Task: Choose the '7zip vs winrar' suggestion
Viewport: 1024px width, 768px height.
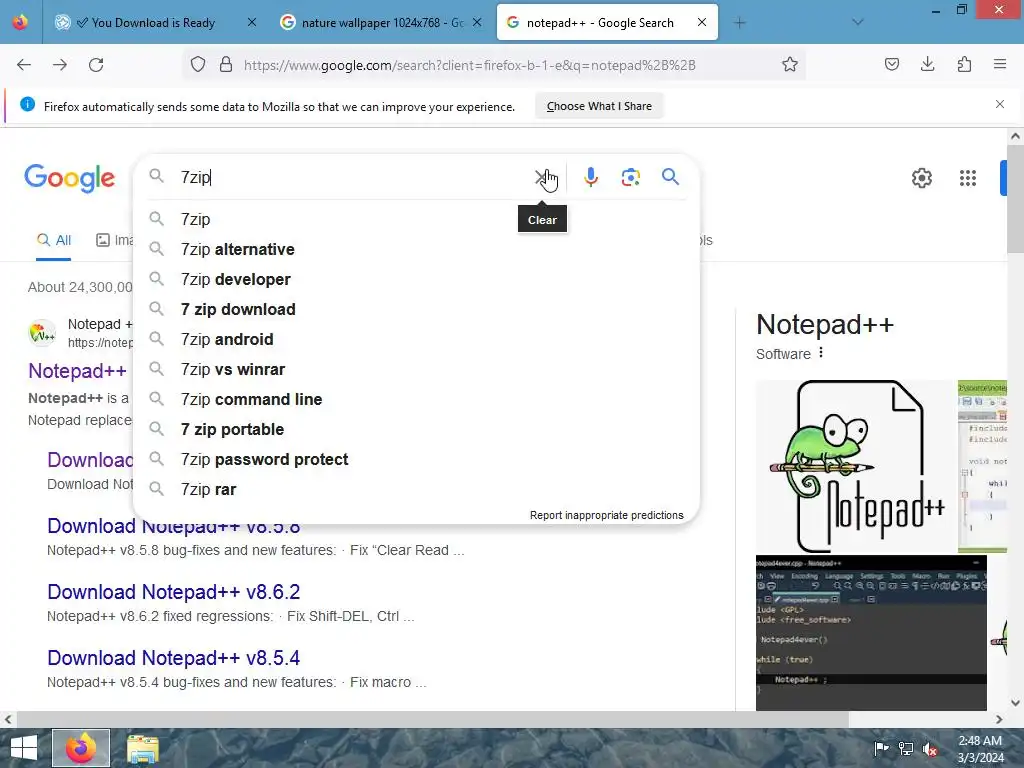Action: pyautogui.click(x=416, y=370)
